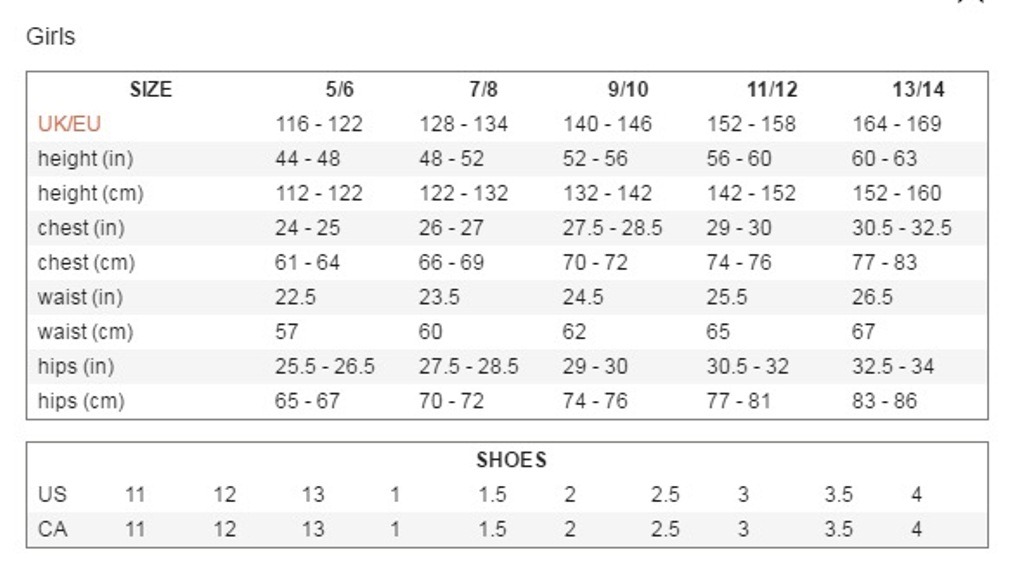Click shoe size 3.5 in US row
Screen dimensions: 1024x587
pyautogui.click(x=839, y=494)
